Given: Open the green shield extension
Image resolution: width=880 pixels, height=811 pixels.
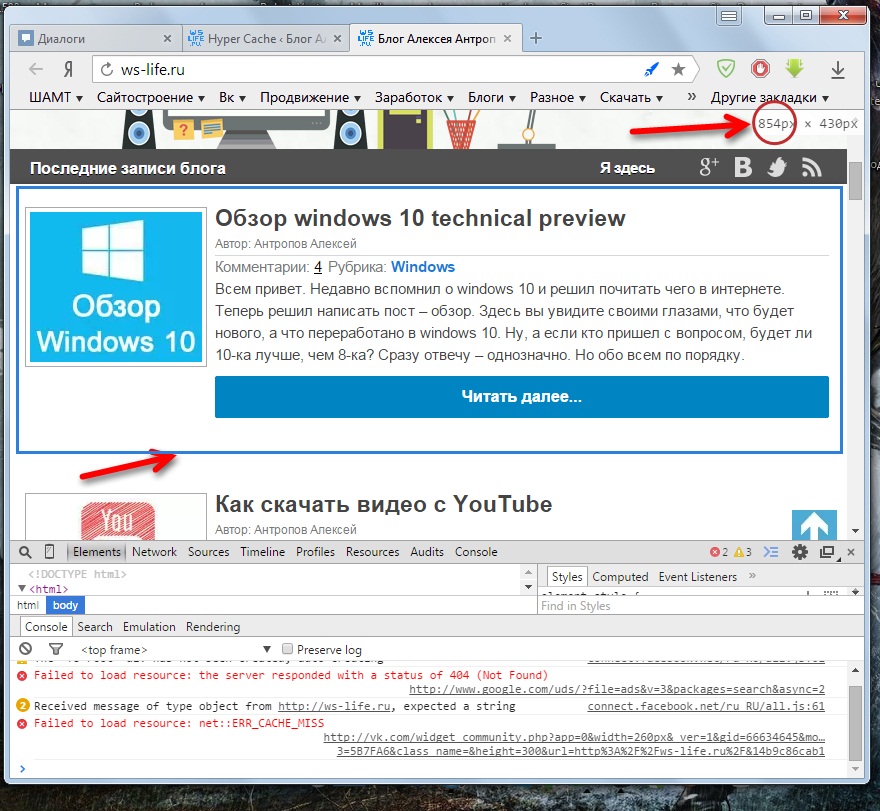Looking at the screenshot, I should point(726,69).
